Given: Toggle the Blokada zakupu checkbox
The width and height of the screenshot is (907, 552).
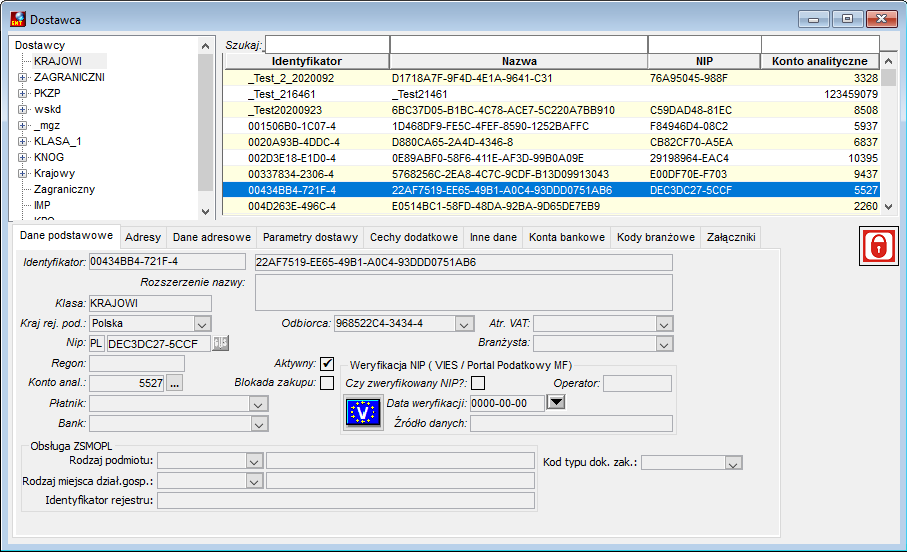Looking at the screenshot, I should tap(327, 383).
